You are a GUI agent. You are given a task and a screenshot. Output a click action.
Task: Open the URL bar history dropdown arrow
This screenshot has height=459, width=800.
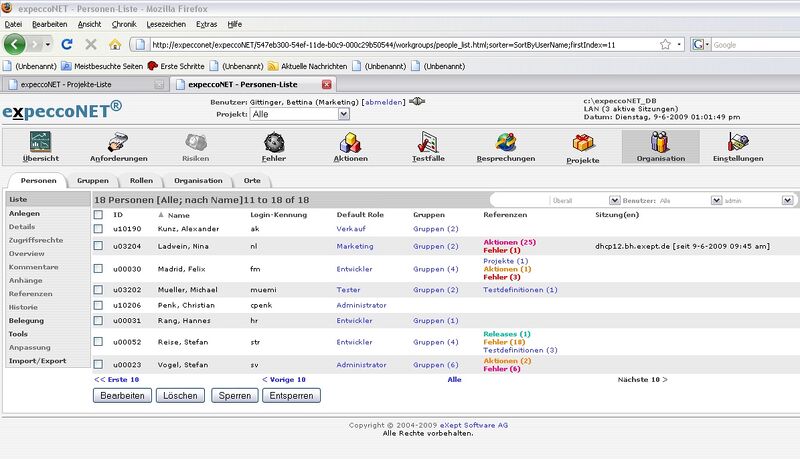[x=679, y=44]
